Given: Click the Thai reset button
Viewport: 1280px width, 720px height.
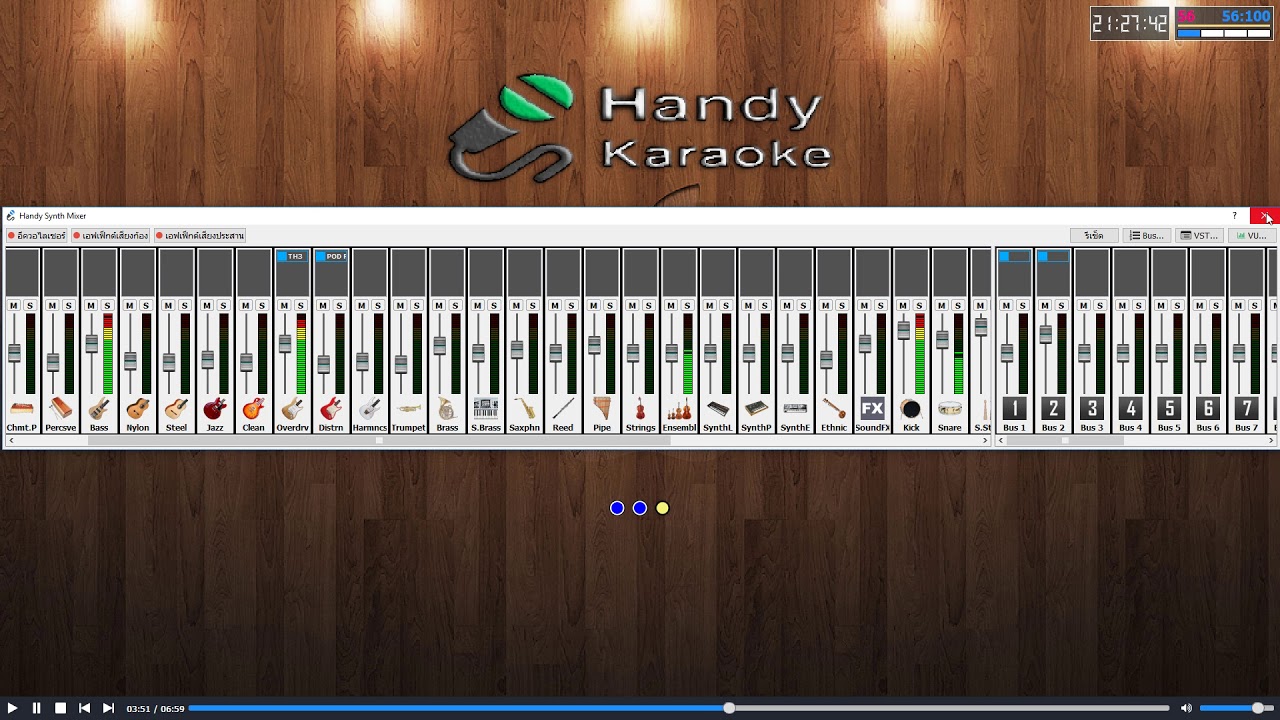Looking at the screenshot, I should coord(1094,236).
